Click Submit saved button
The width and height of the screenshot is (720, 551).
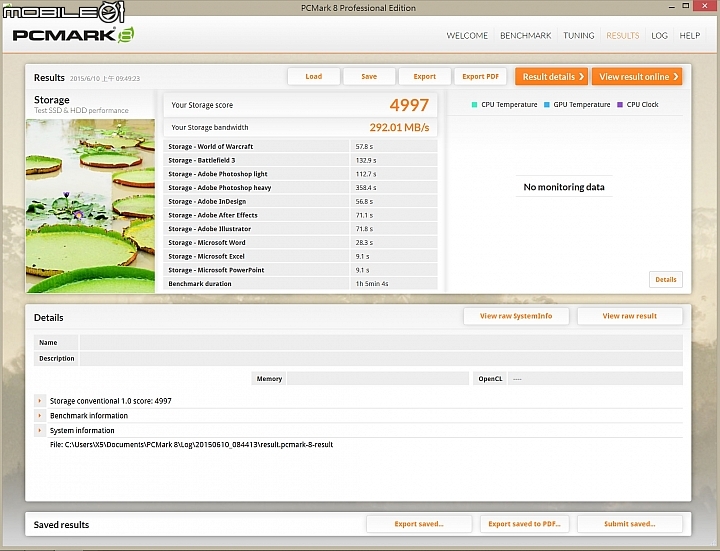click(630, 524)
